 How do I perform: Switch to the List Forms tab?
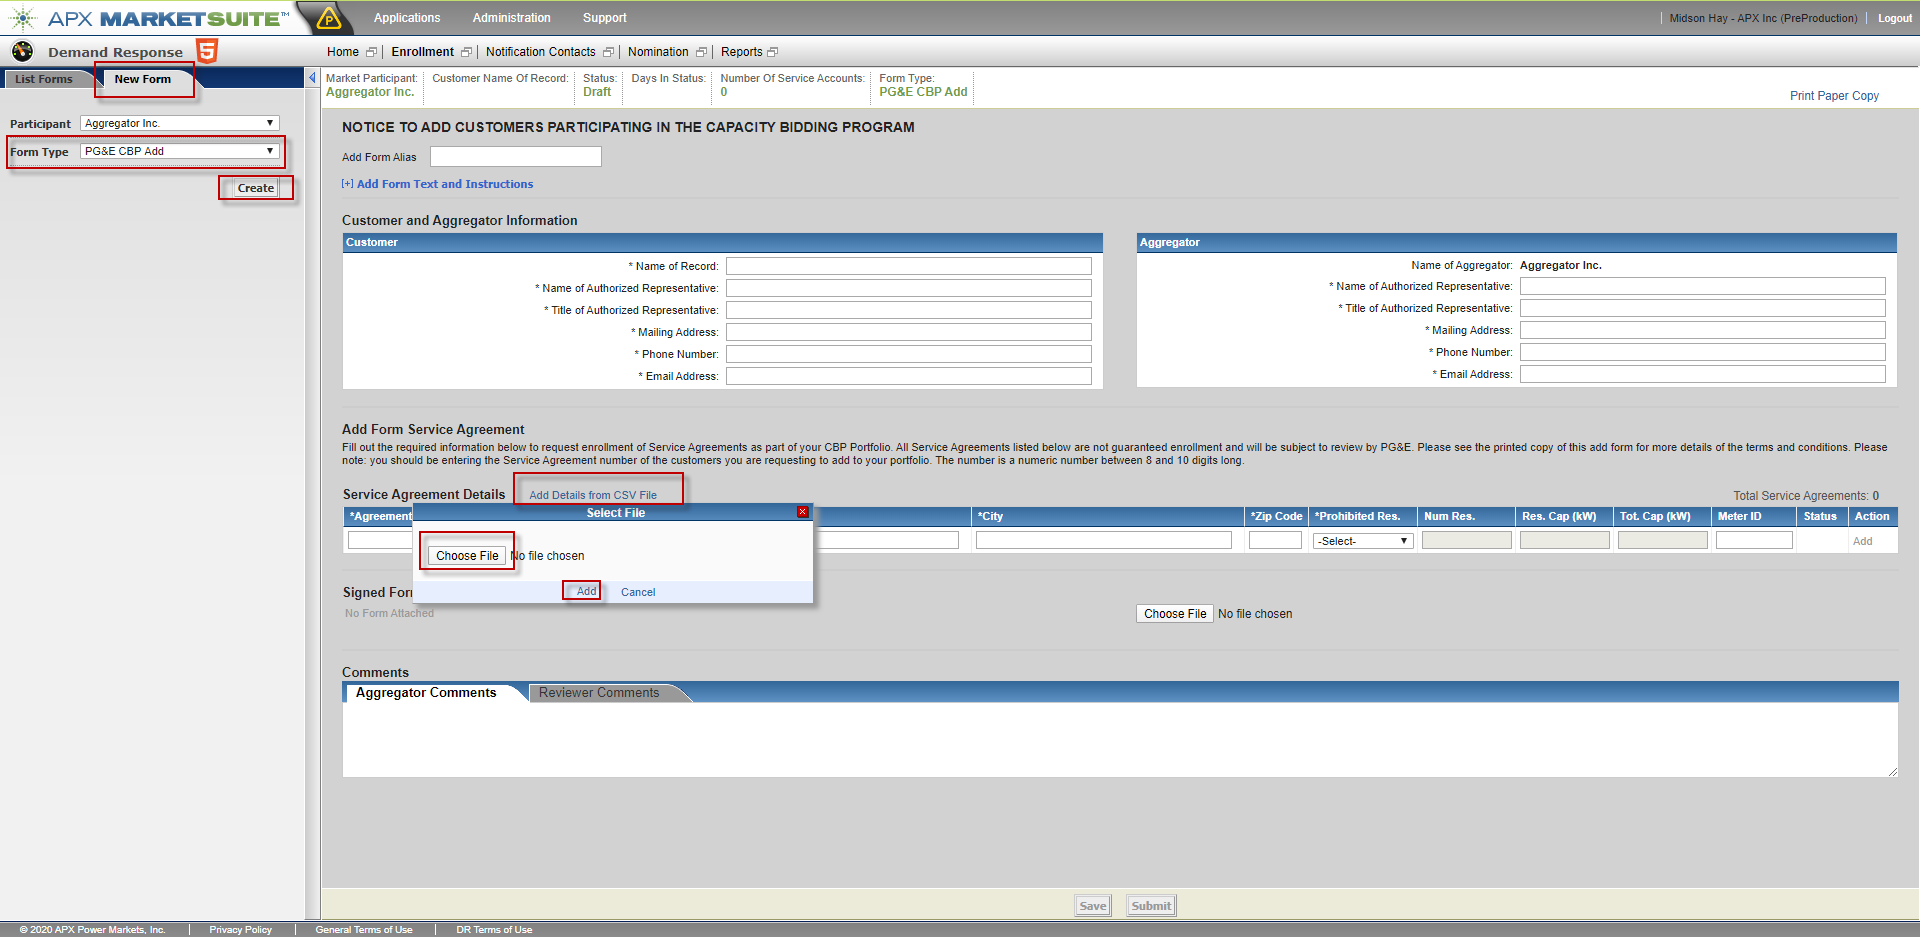click(x=44, y=79)
